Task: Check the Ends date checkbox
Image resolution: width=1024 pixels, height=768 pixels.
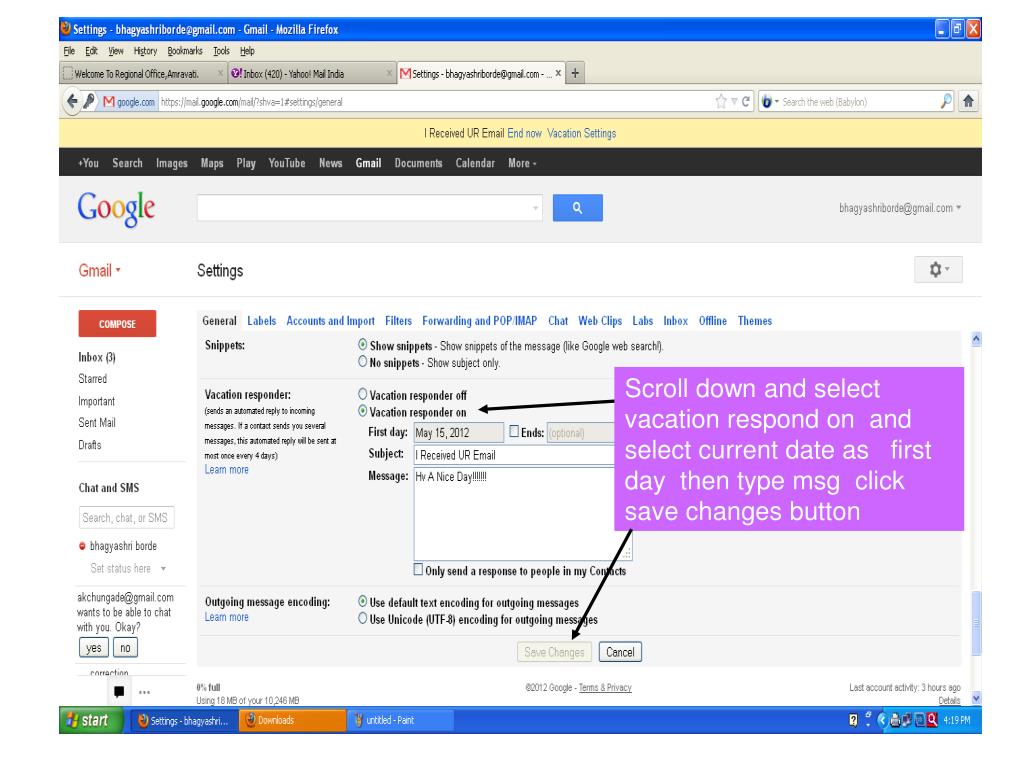Action: 514,431
